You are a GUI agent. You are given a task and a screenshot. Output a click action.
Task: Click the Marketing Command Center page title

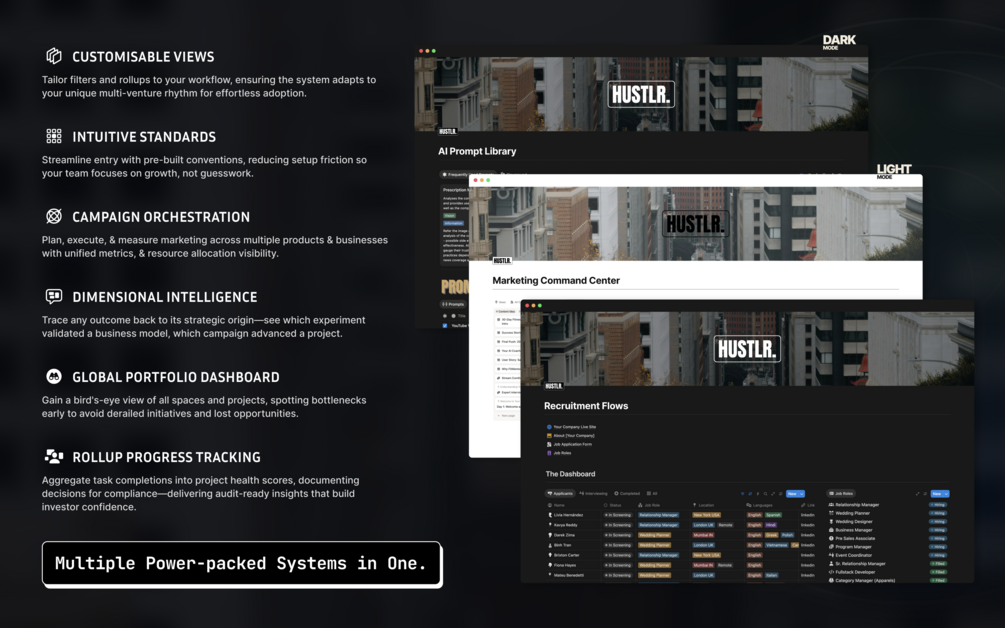click(x=556, y=280)
